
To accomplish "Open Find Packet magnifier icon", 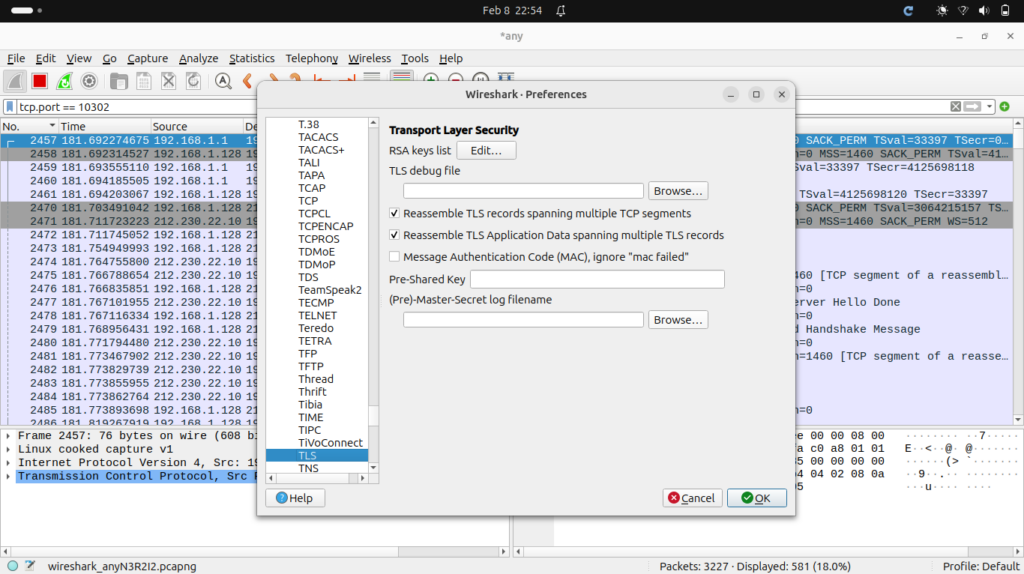I will coord(223,81).
